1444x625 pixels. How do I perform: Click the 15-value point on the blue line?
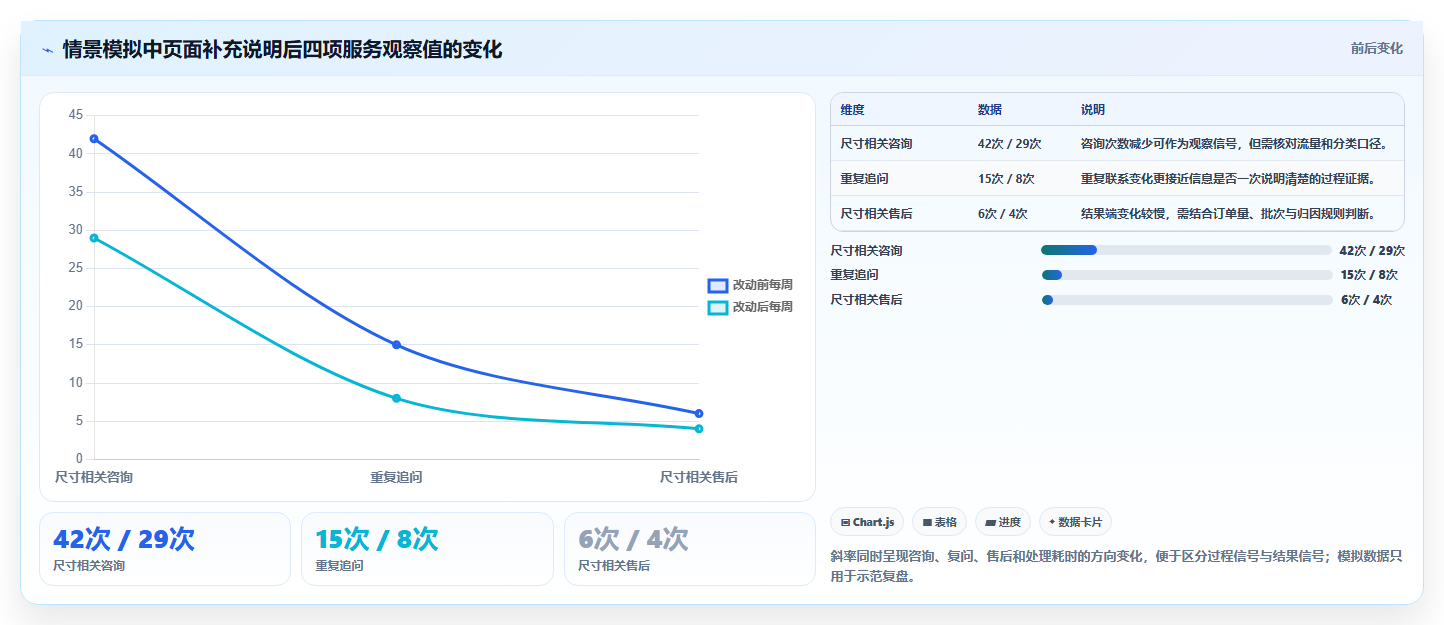(x=396, y=345)
